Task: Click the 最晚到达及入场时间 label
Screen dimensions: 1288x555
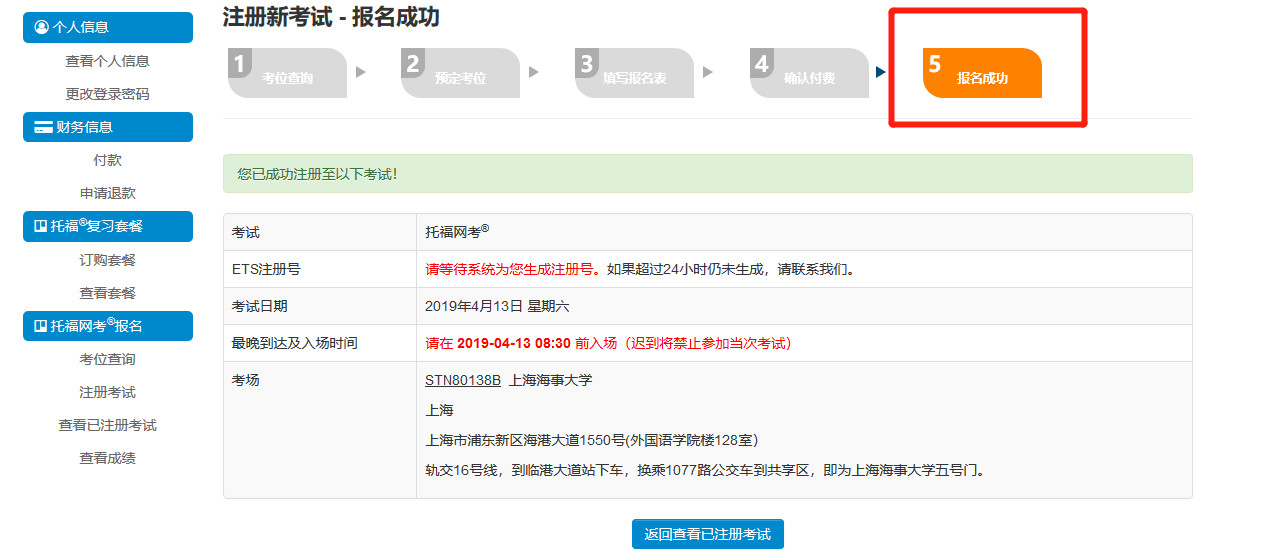Action: 294,343
